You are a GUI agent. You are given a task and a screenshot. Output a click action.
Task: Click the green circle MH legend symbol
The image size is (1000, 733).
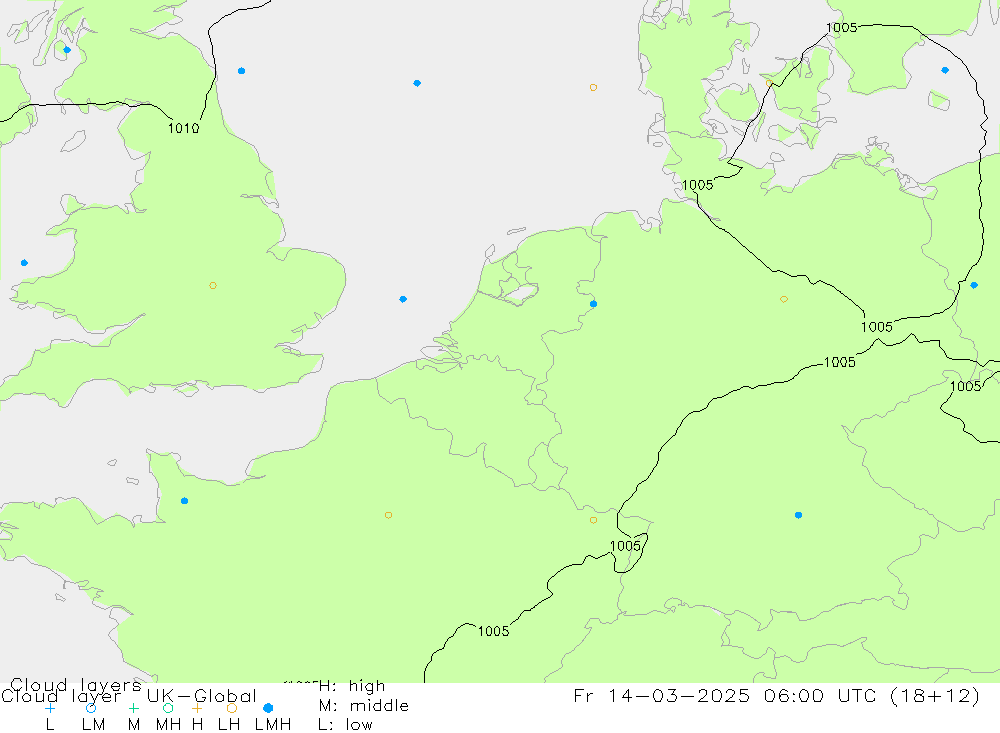point(168,708)
